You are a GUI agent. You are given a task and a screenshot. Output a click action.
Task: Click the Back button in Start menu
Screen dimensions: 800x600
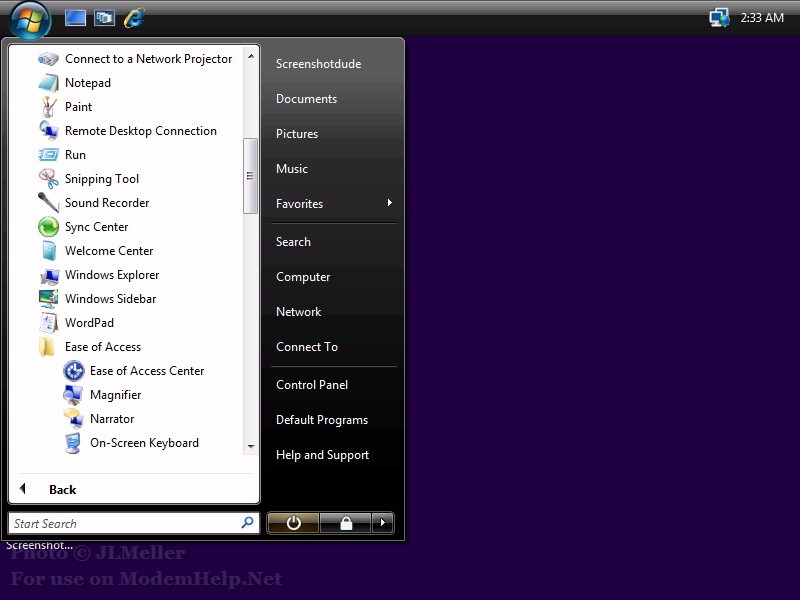[63, 490]
